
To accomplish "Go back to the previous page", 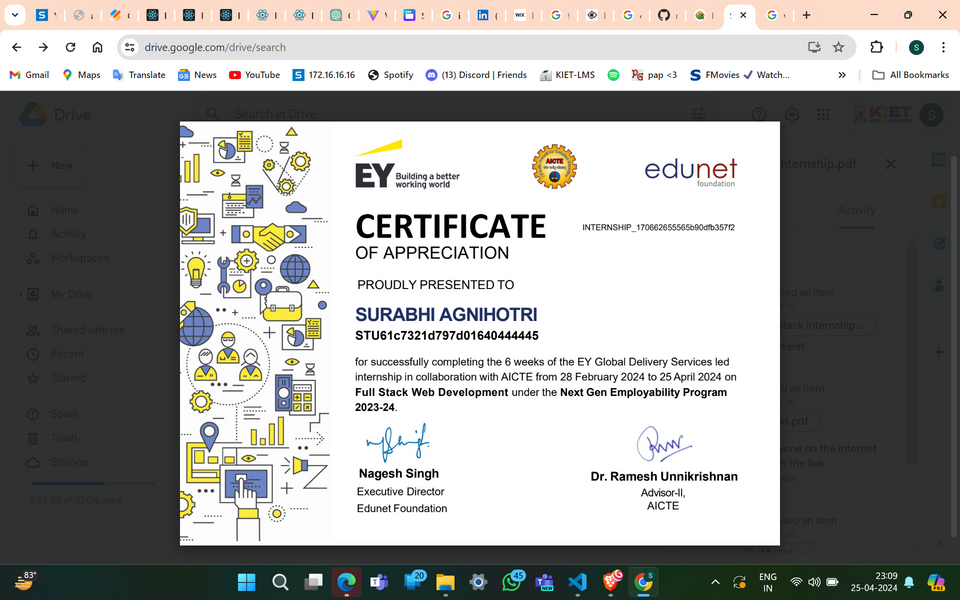I will (17, 47).
